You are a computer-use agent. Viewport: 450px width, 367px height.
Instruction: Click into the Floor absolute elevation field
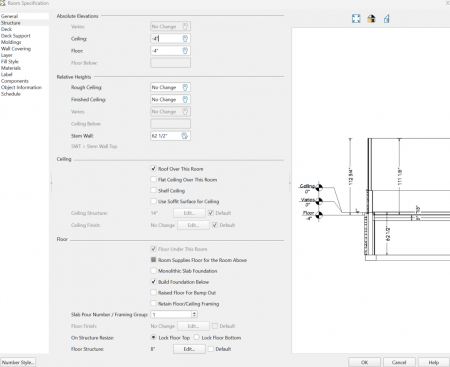(170, 51)
